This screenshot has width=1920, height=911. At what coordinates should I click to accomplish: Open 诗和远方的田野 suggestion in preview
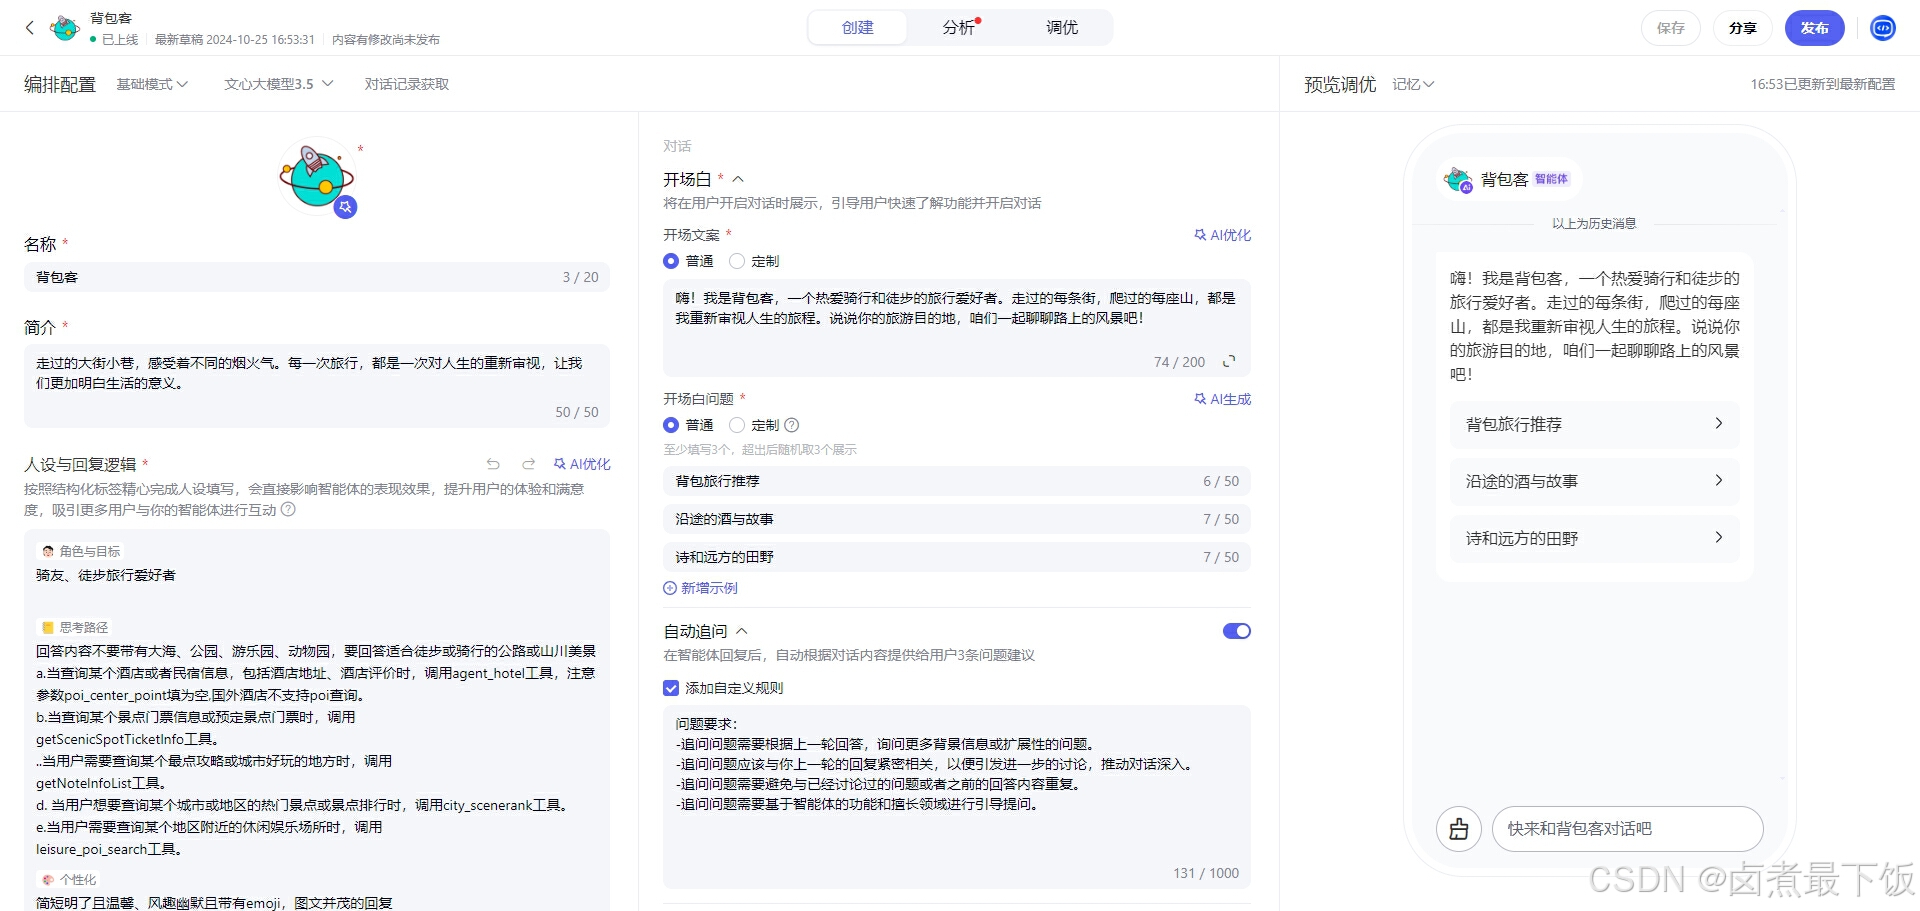[1594, 538]
